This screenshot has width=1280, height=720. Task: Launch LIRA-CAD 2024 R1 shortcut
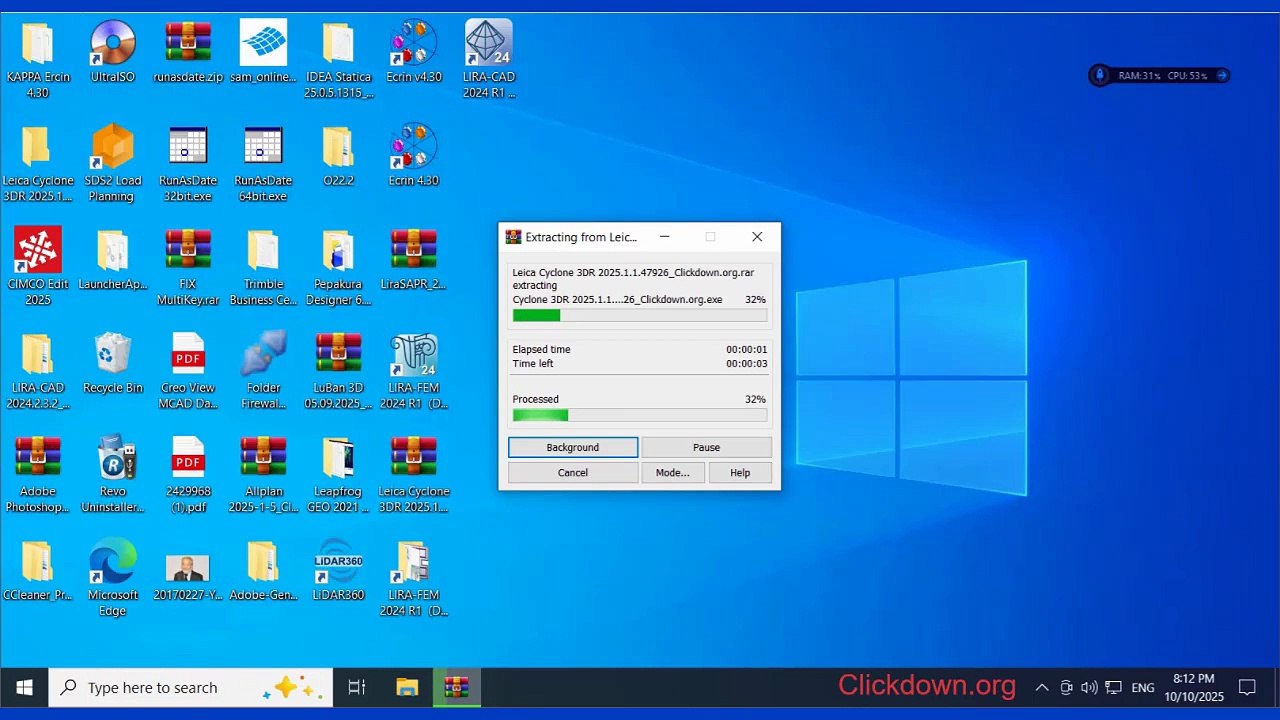point(489,59)
